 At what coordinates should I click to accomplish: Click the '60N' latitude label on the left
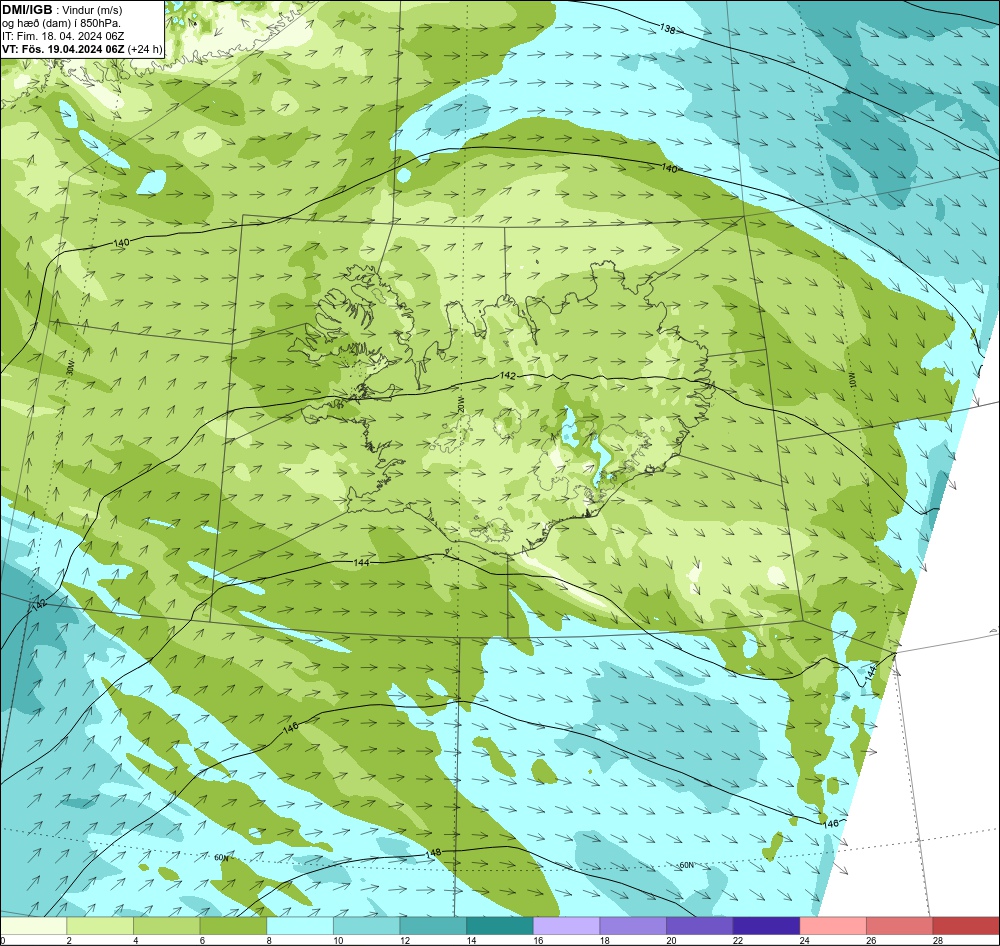(221, 858)
